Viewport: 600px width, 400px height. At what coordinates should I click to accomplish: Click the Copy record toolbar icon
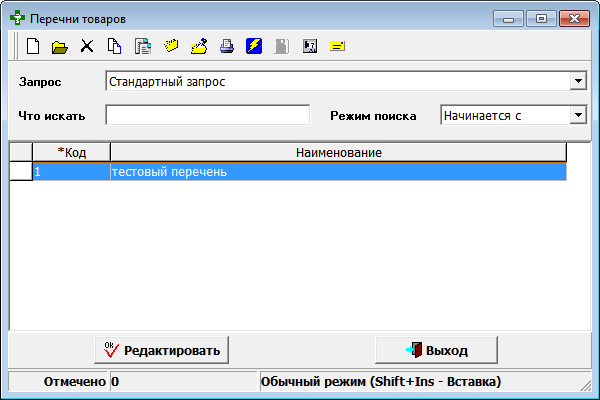coord(114,46)
